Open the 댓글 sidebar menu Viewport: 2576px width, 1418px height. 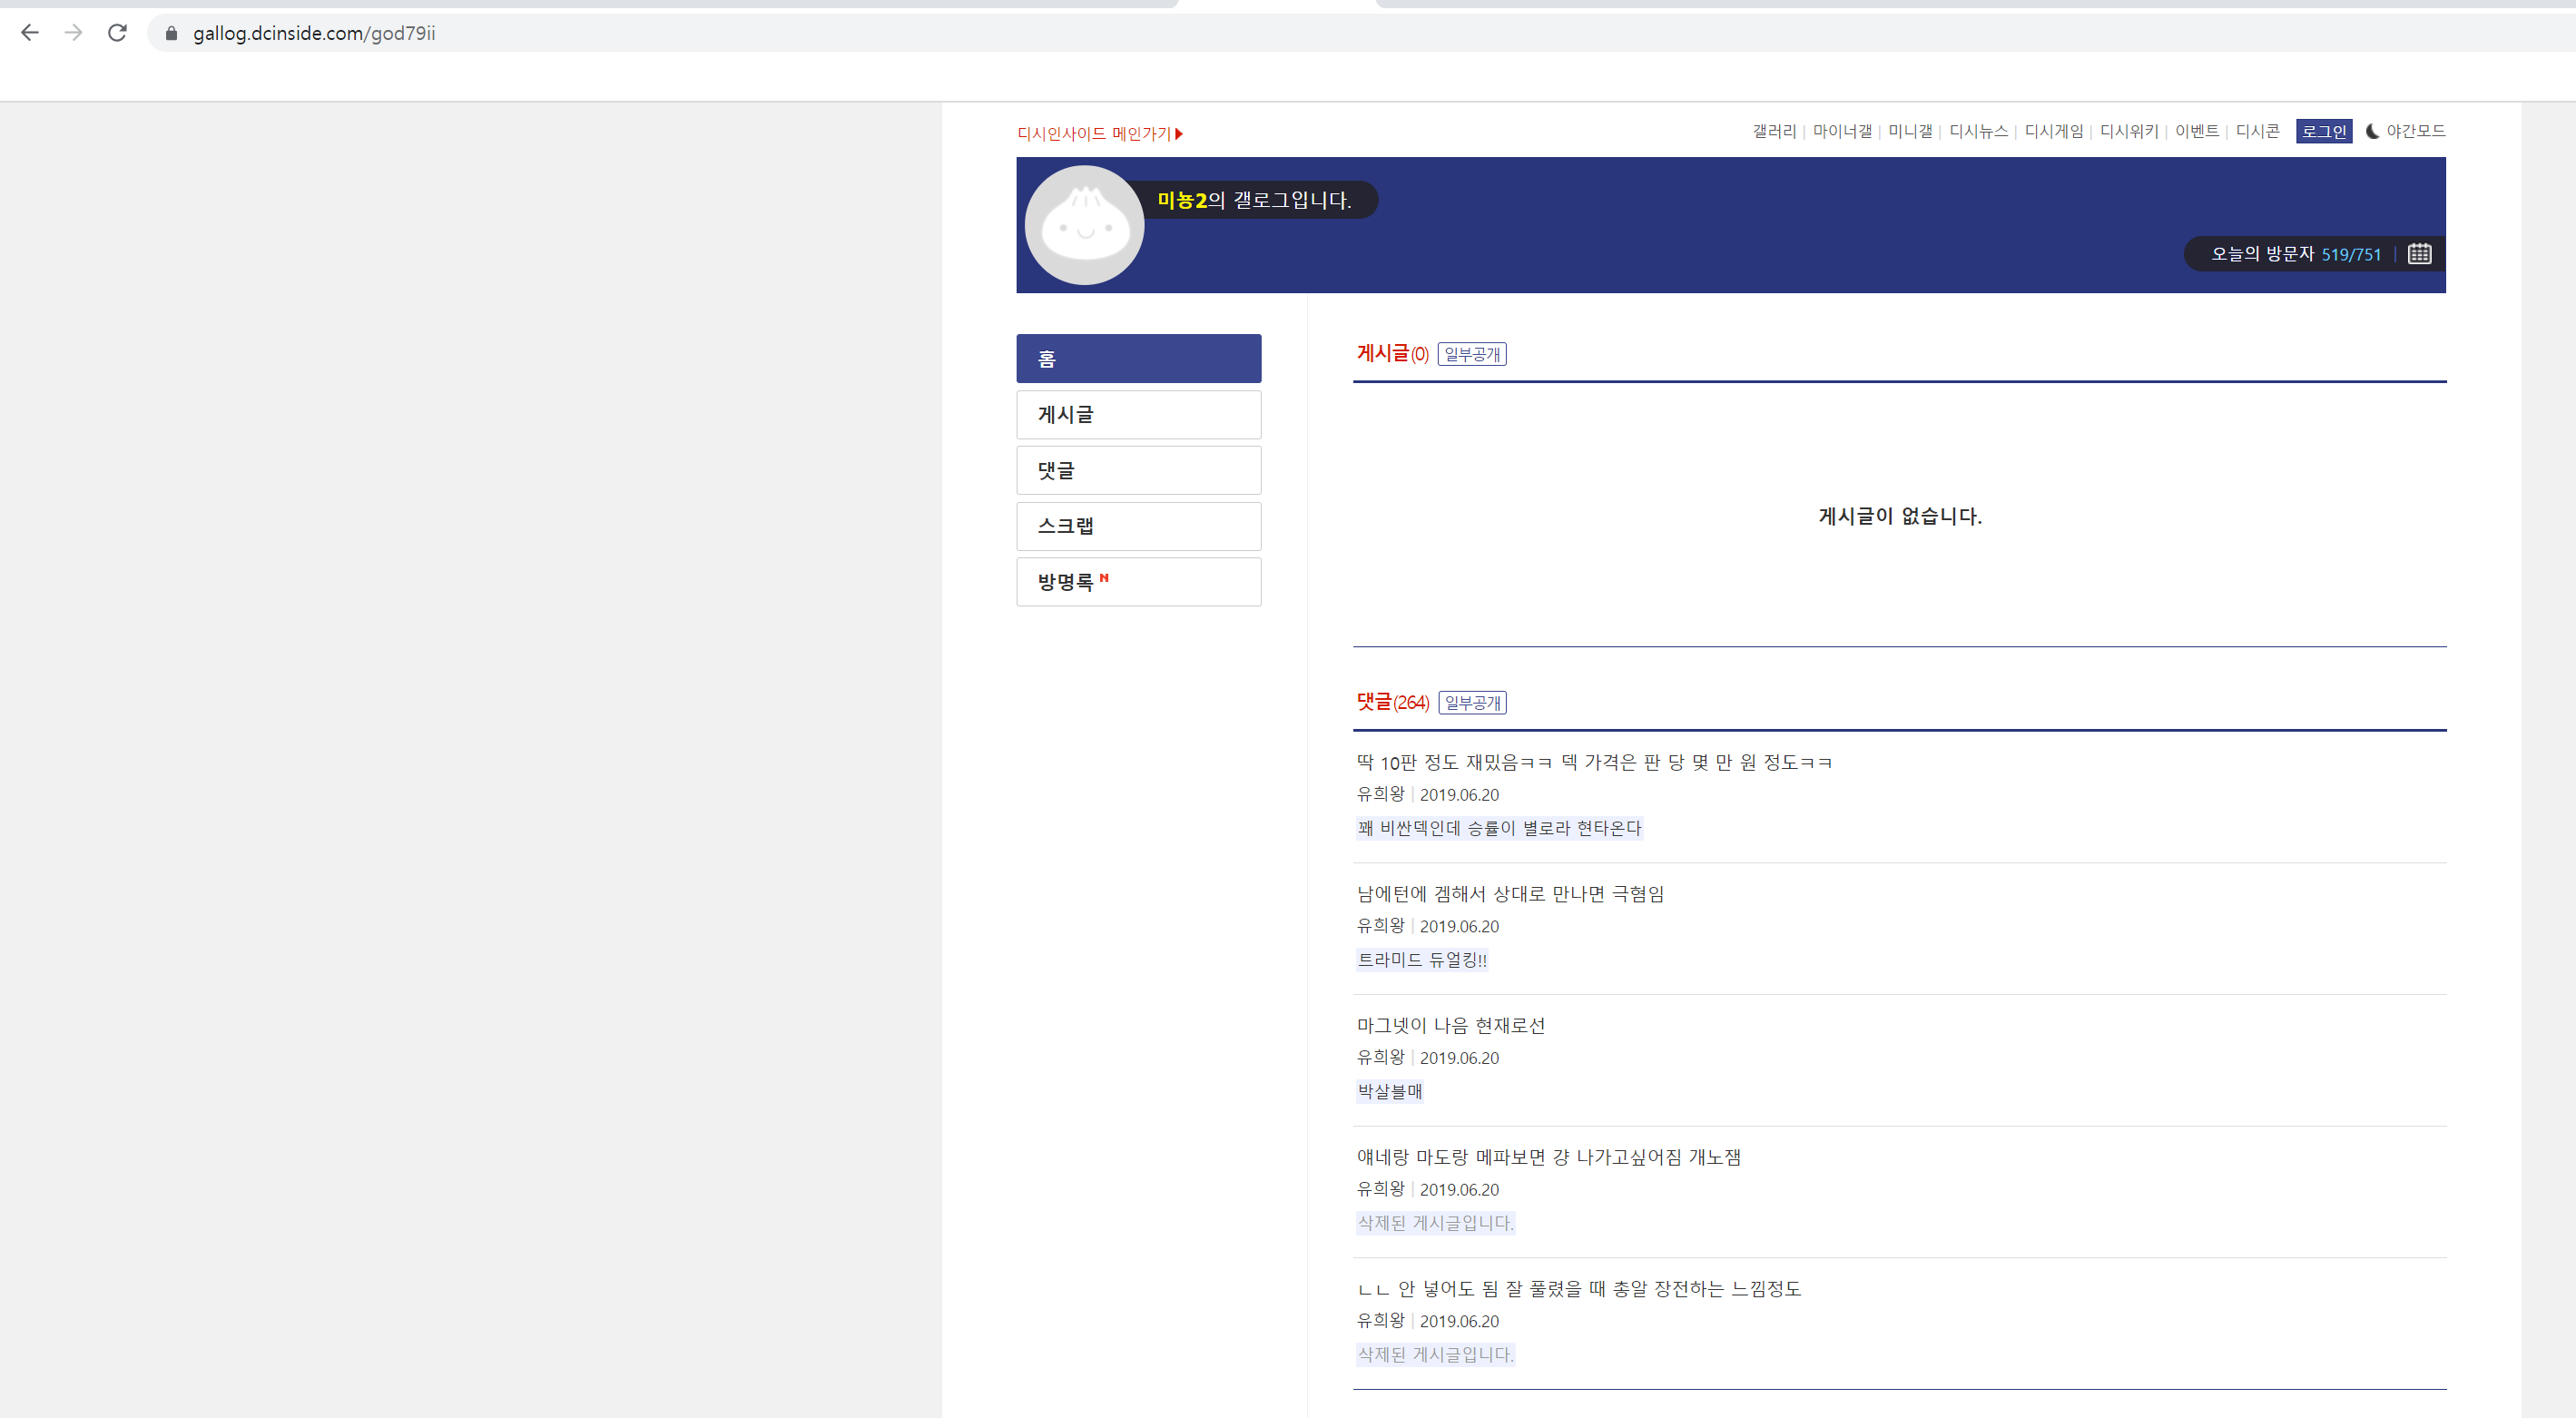coord(1138,470)
